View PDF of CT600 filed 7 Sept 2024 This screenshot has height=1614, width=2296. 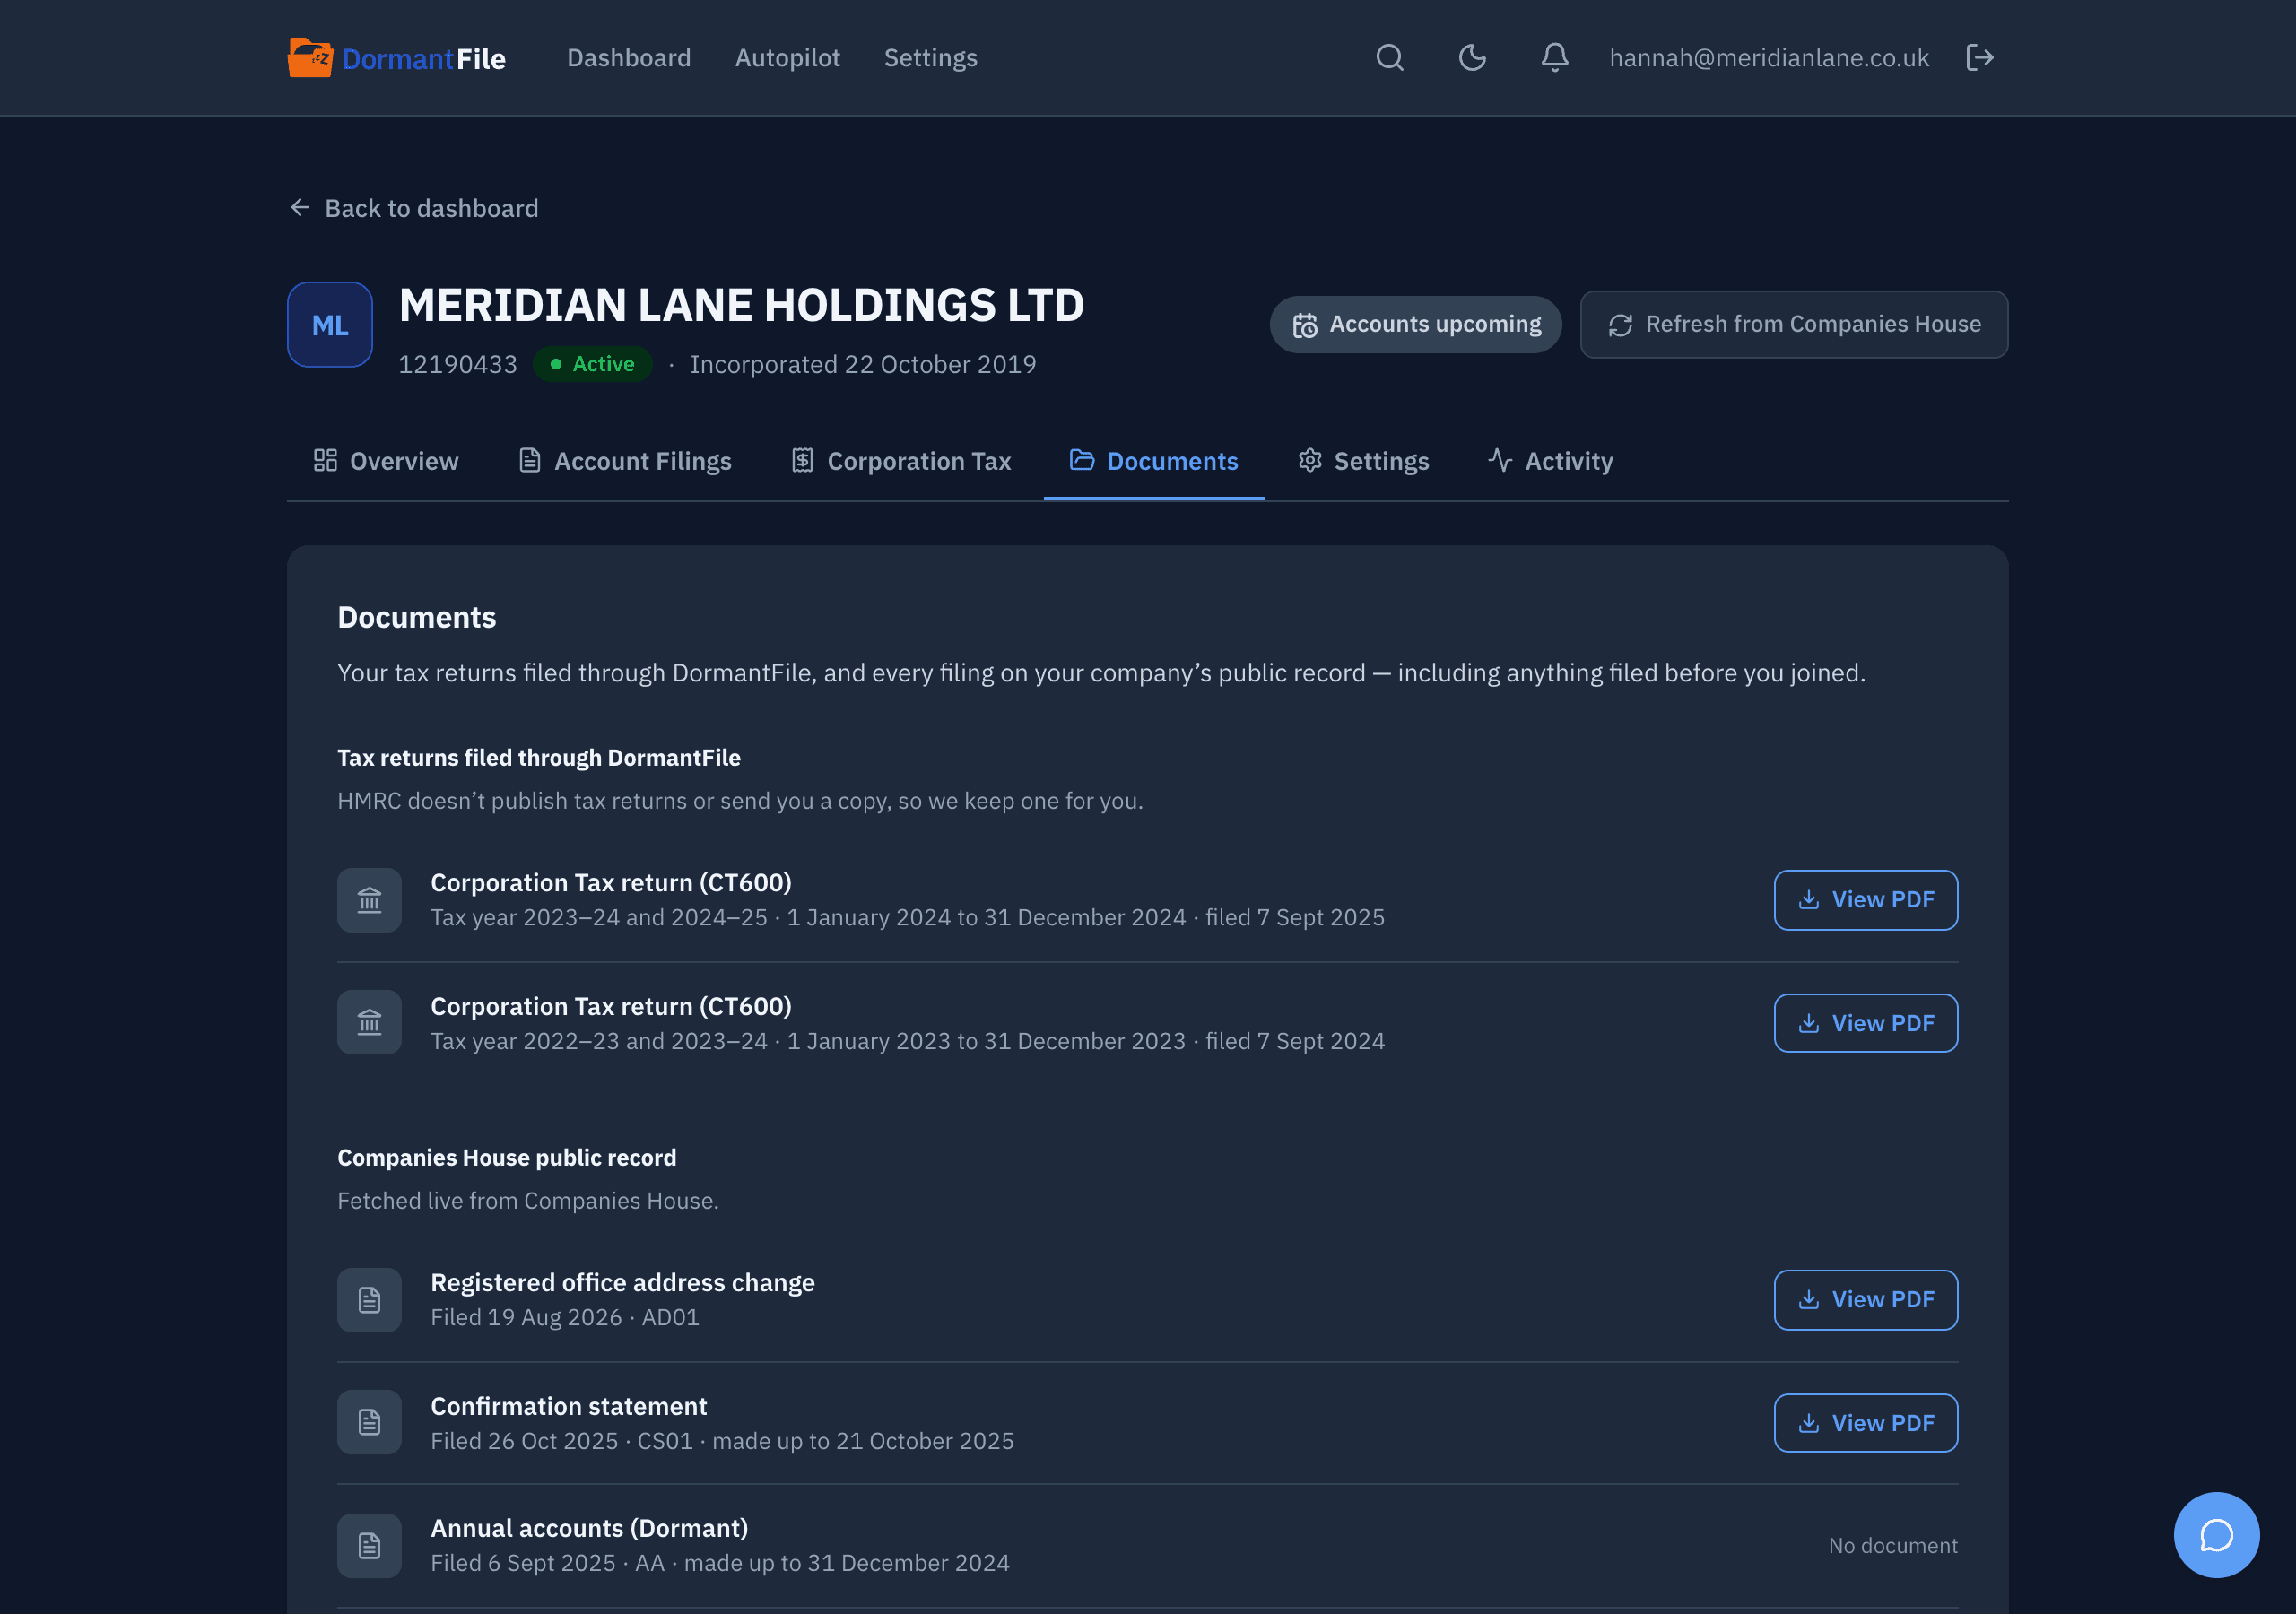[x=1865, y=1023]
